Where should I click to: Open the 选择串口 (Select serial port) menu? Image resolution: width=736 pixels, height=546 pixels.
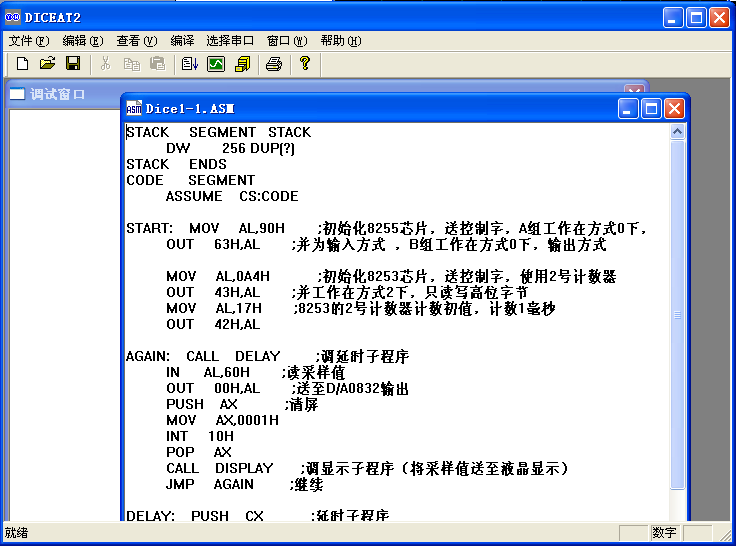[x=230, y=41]
